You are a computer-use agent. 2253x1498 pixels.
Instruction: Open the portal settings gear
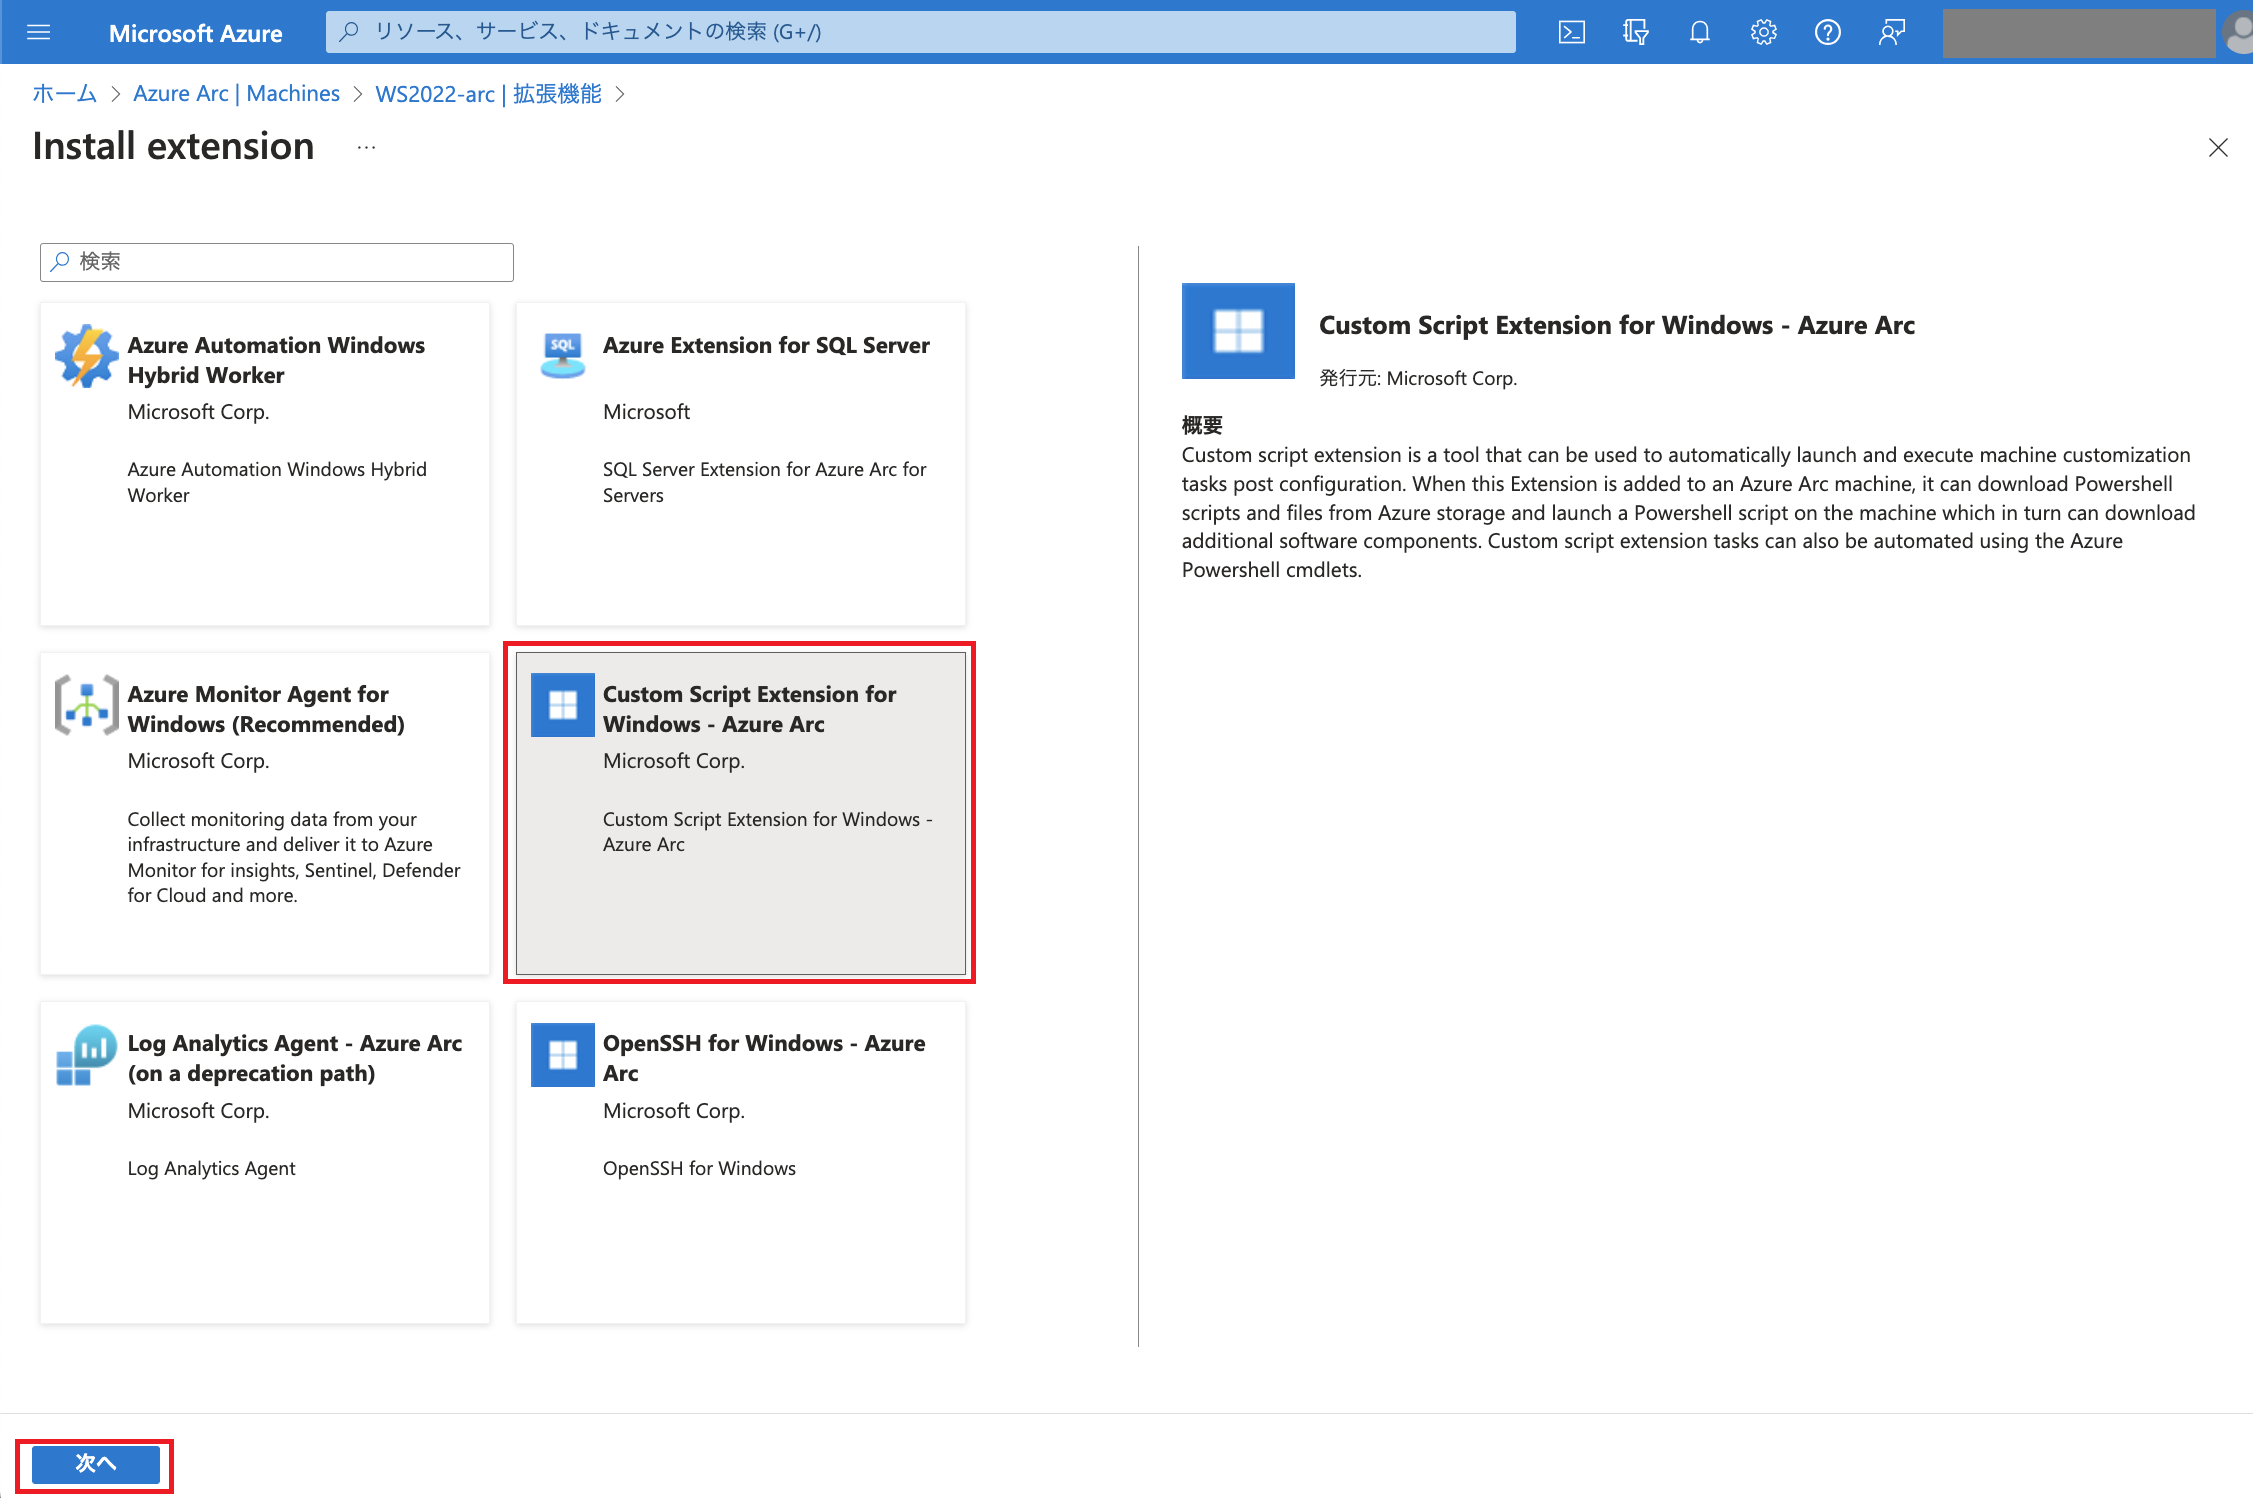(x=1763, y=33)
